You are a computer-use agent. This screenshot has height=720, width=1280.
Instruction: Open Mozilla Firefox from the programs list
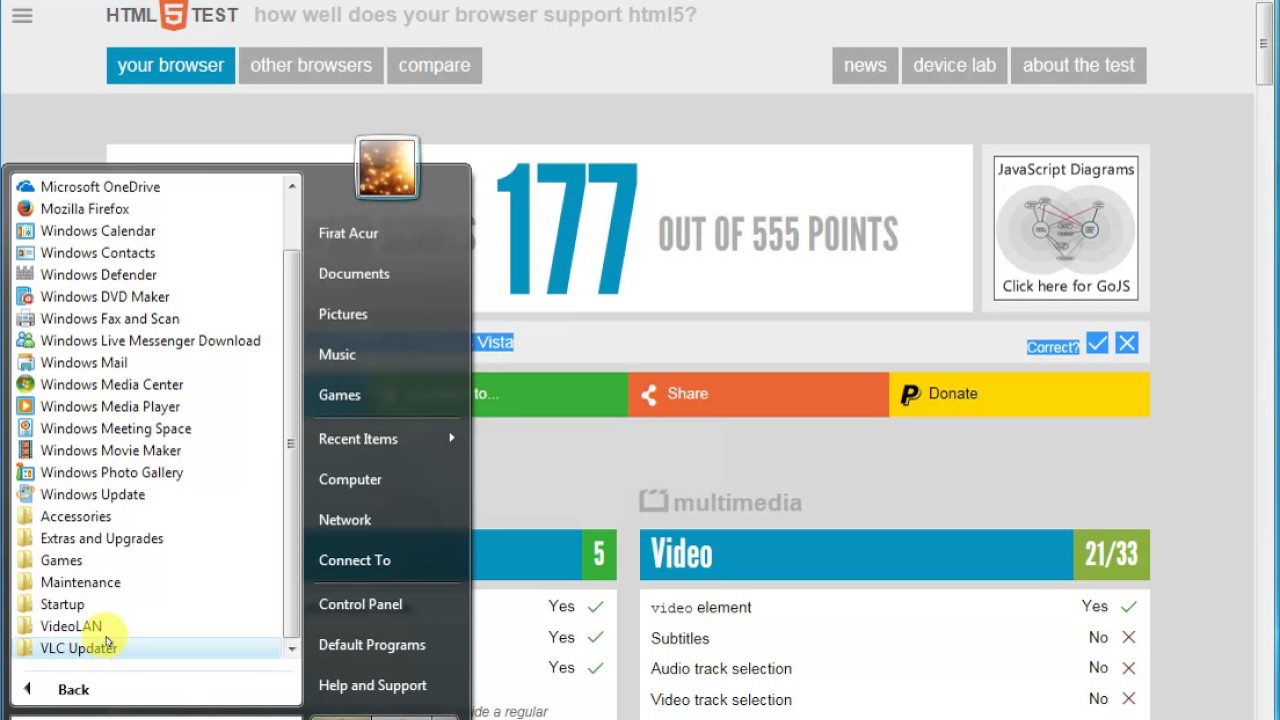click(86, 209)
